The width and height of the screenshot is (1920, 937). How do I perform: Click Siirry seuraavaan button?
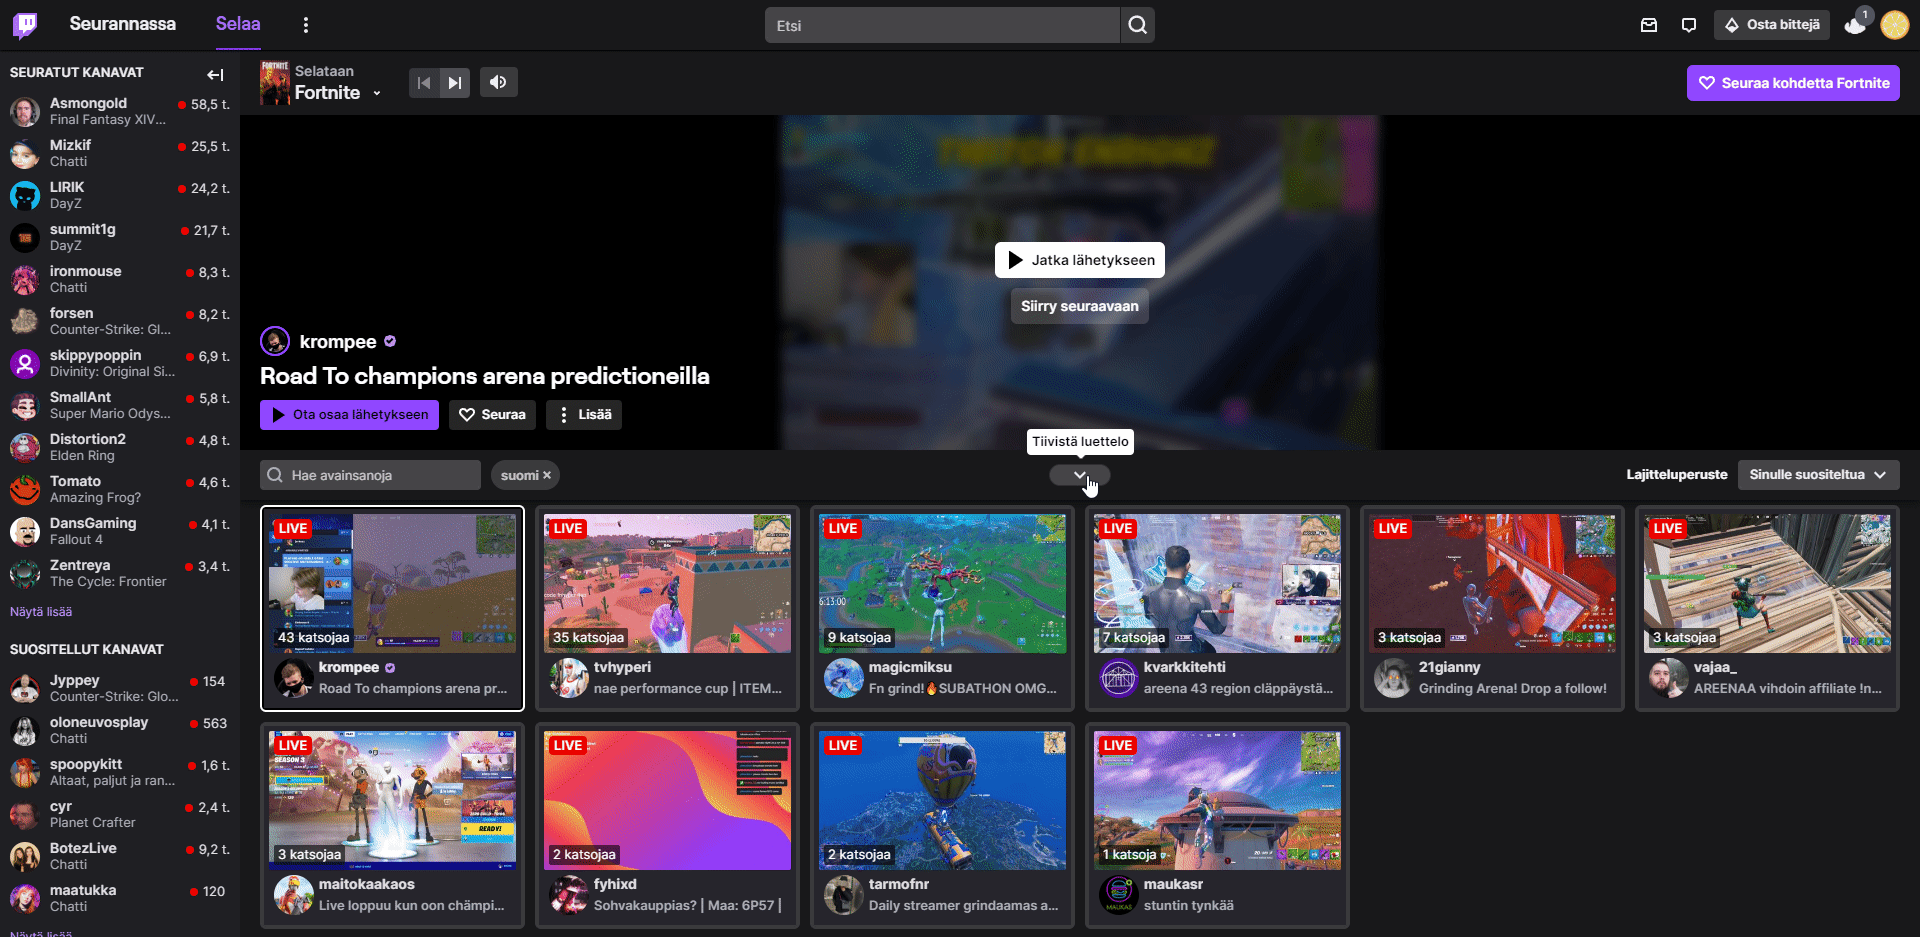click(x=1080, y=306)
